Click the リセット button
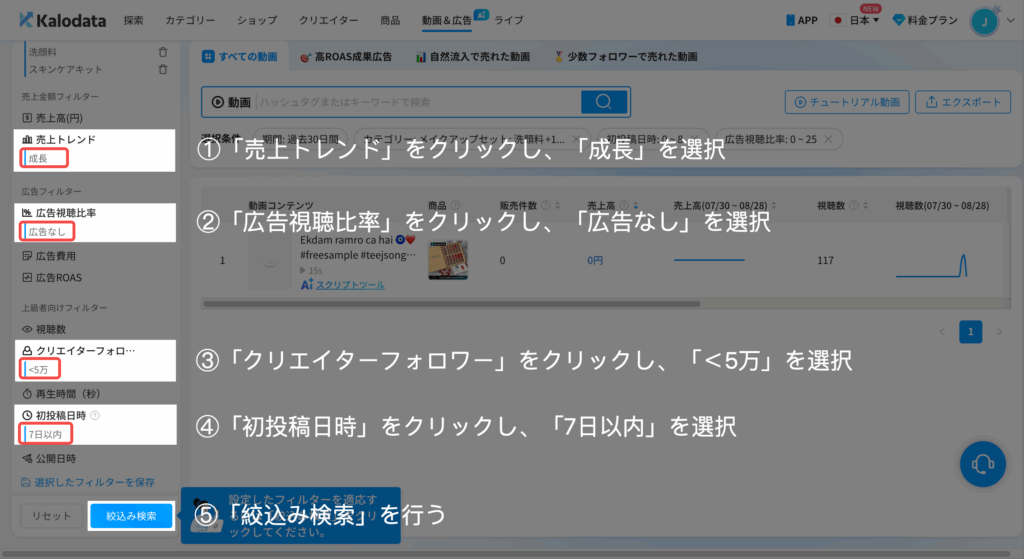The height and width of the screenshot is (559, 1024). tap(51, 516)
